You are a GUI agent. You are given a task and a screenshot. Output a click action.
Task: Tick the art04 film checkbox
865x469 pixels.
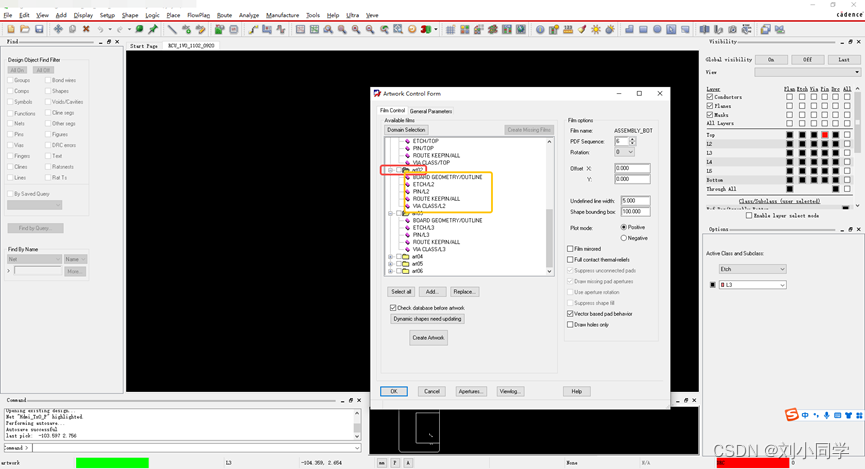pyautogui.click(x=398, y=257)
